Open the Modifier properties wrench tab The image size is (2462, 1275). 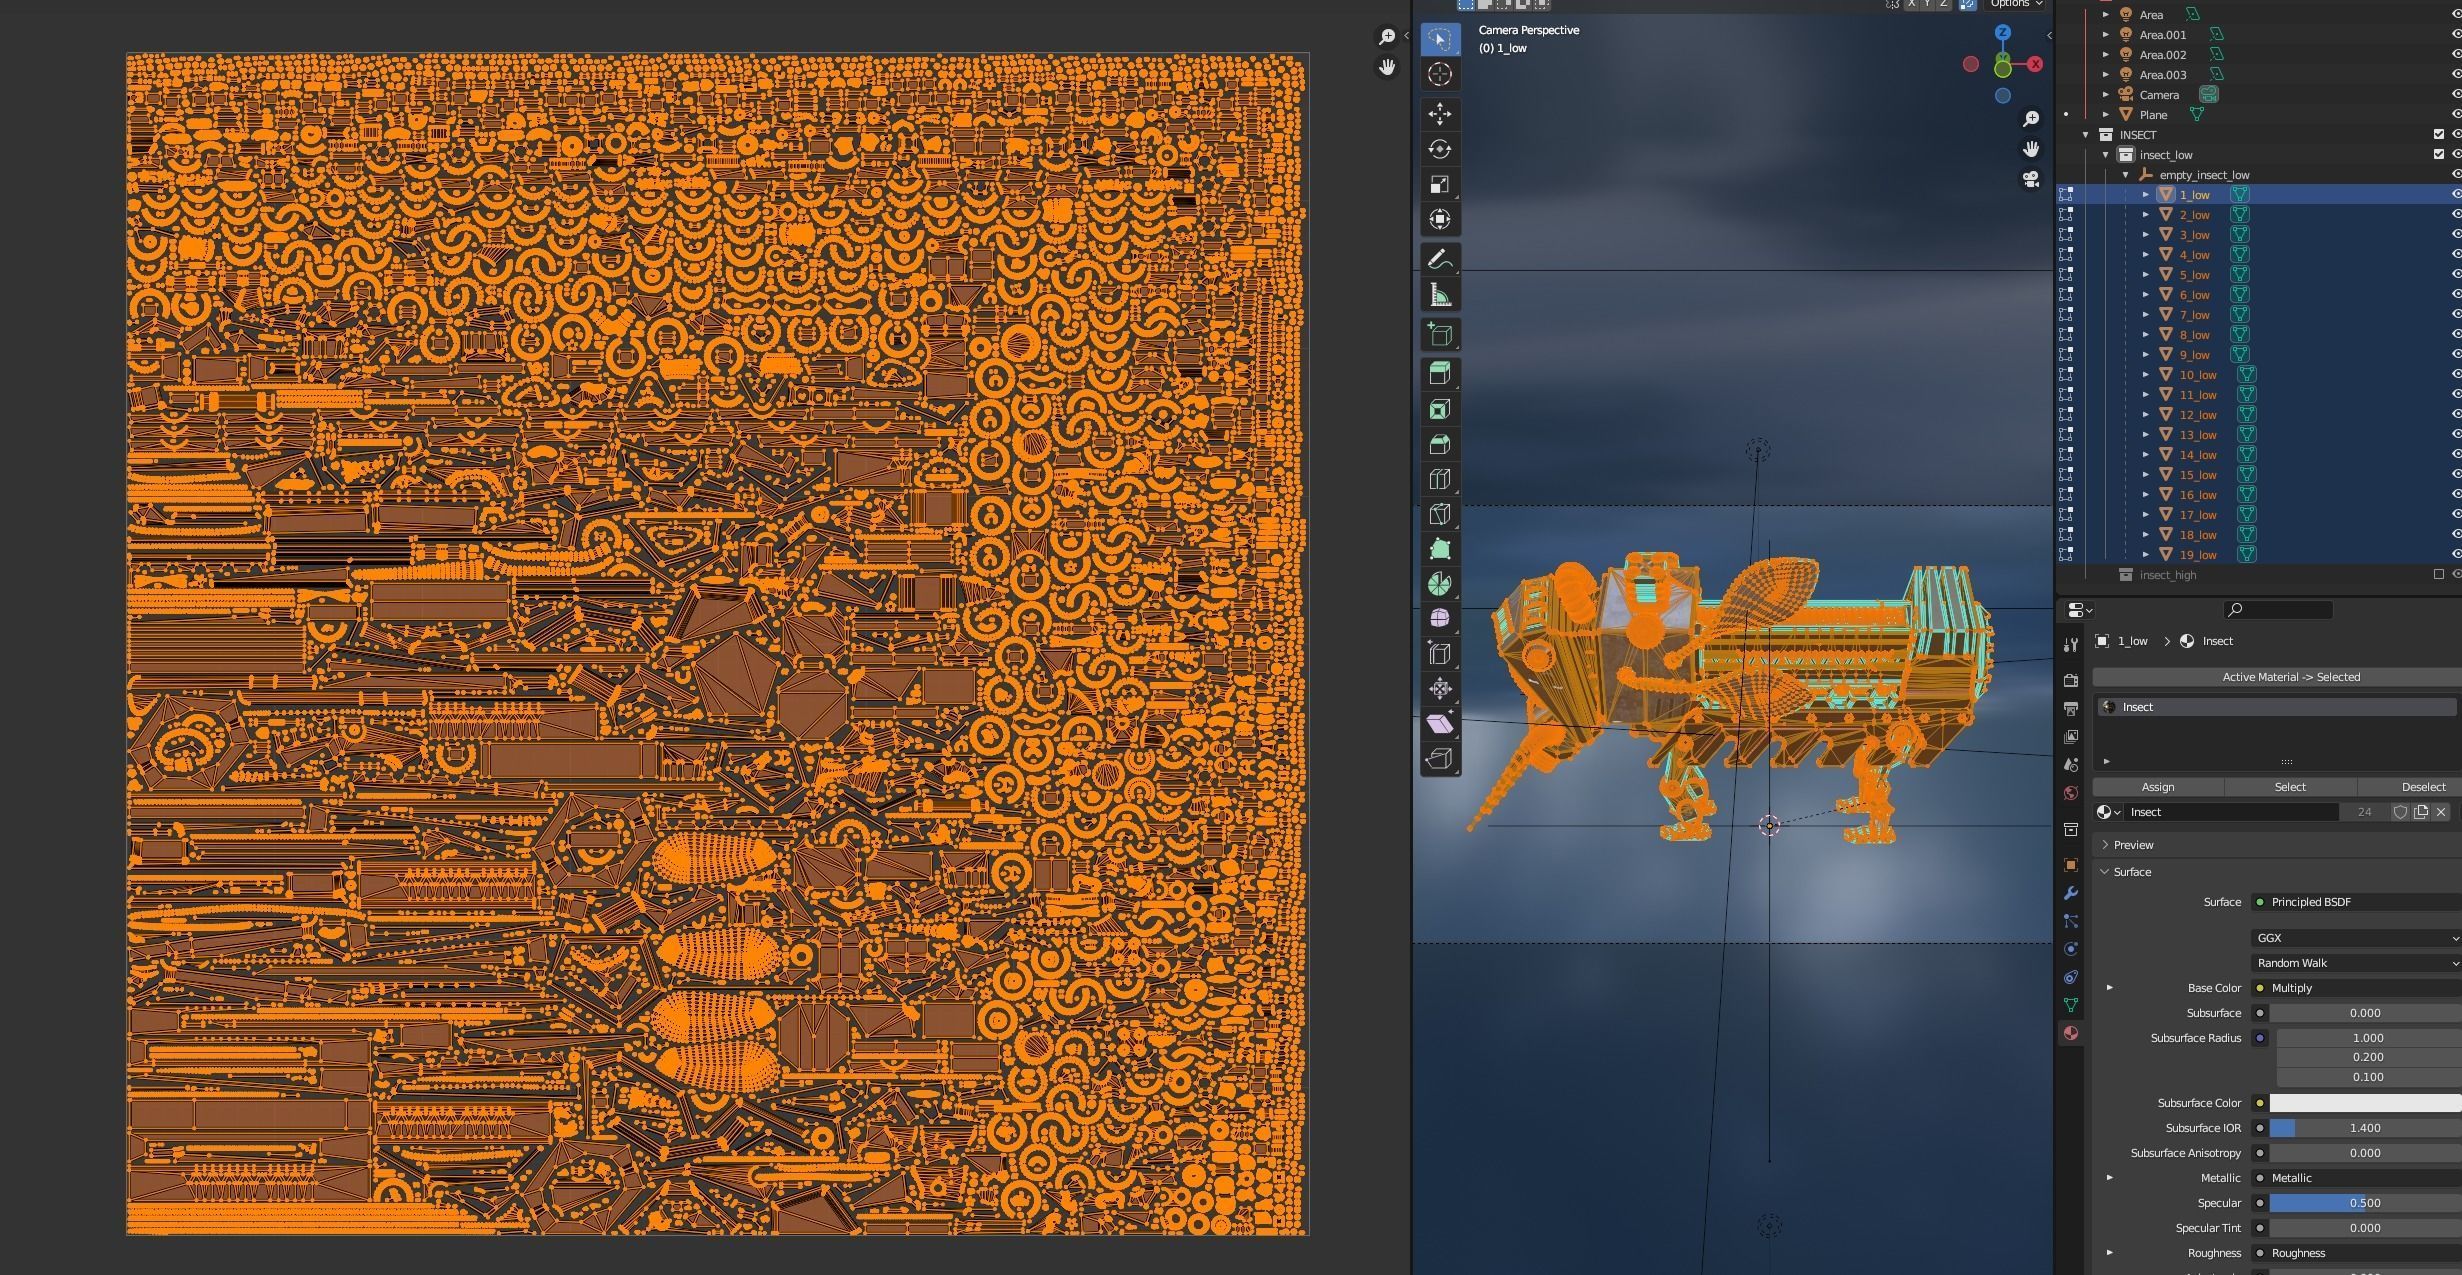[x=2071, y=893]
